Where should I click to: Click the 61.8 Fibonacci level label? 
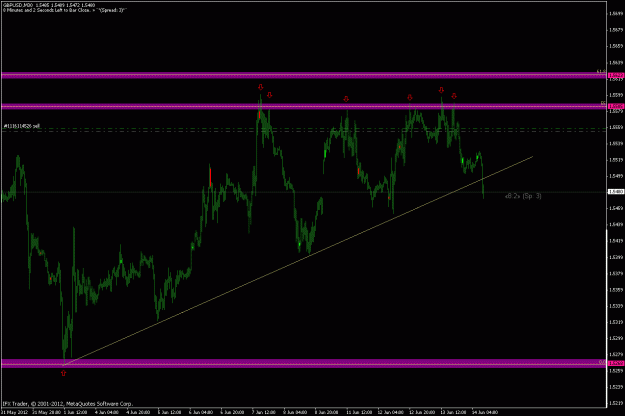point(601,71)
